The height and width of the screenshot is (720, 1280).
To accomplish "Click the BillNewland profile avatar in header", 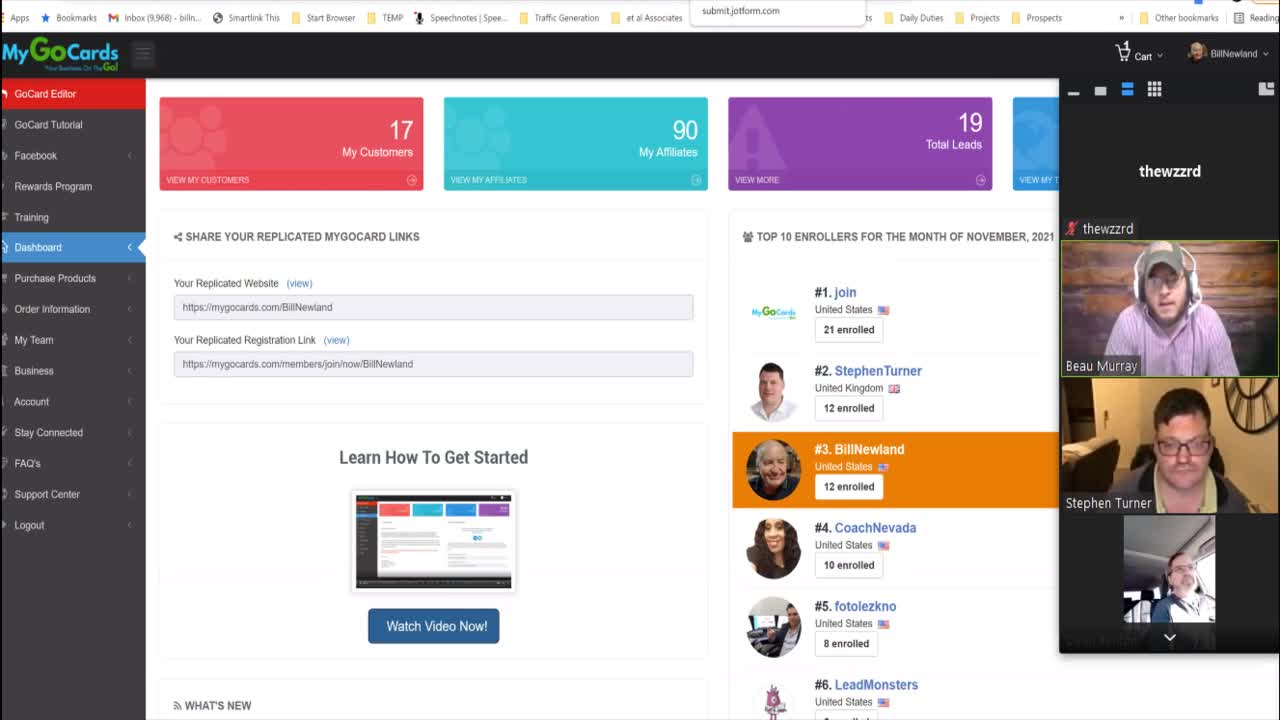I will coord(1196,53).
